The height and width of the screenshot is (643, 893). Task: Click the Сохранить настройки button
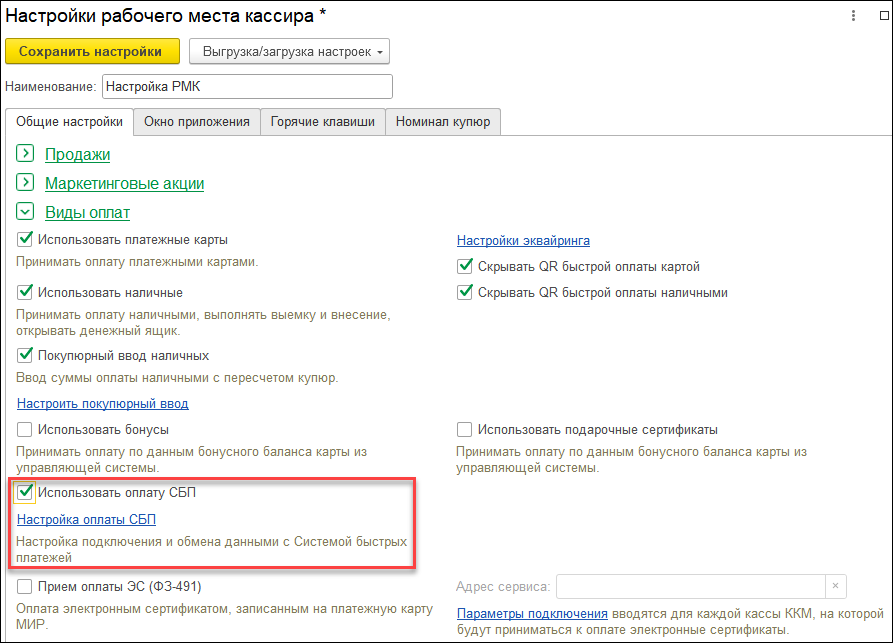[91, 51]
